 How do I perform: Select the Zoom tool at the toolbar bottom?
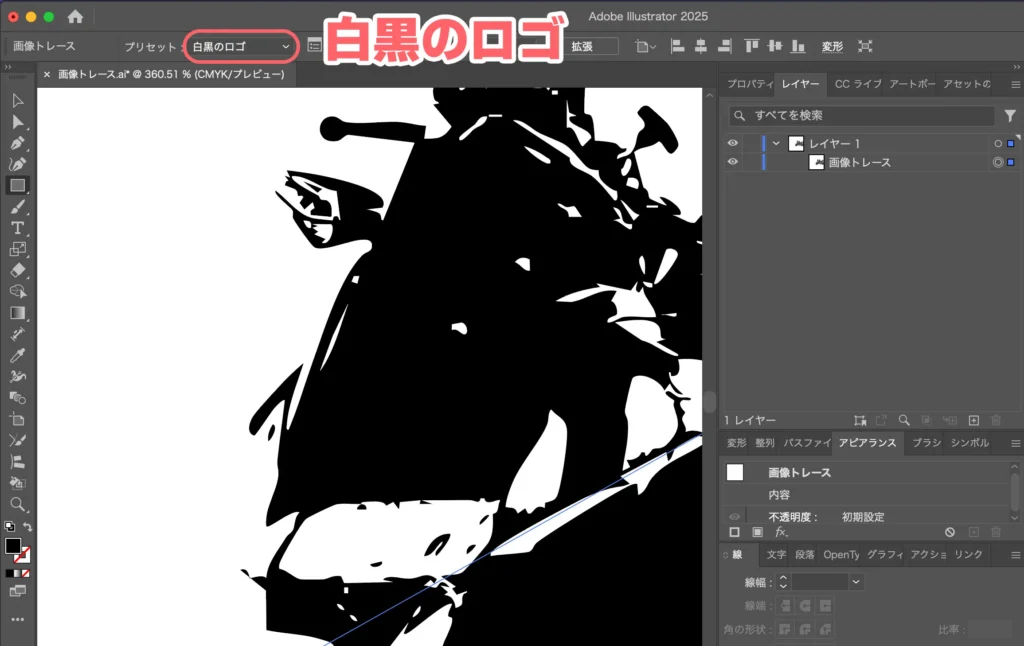17,504
